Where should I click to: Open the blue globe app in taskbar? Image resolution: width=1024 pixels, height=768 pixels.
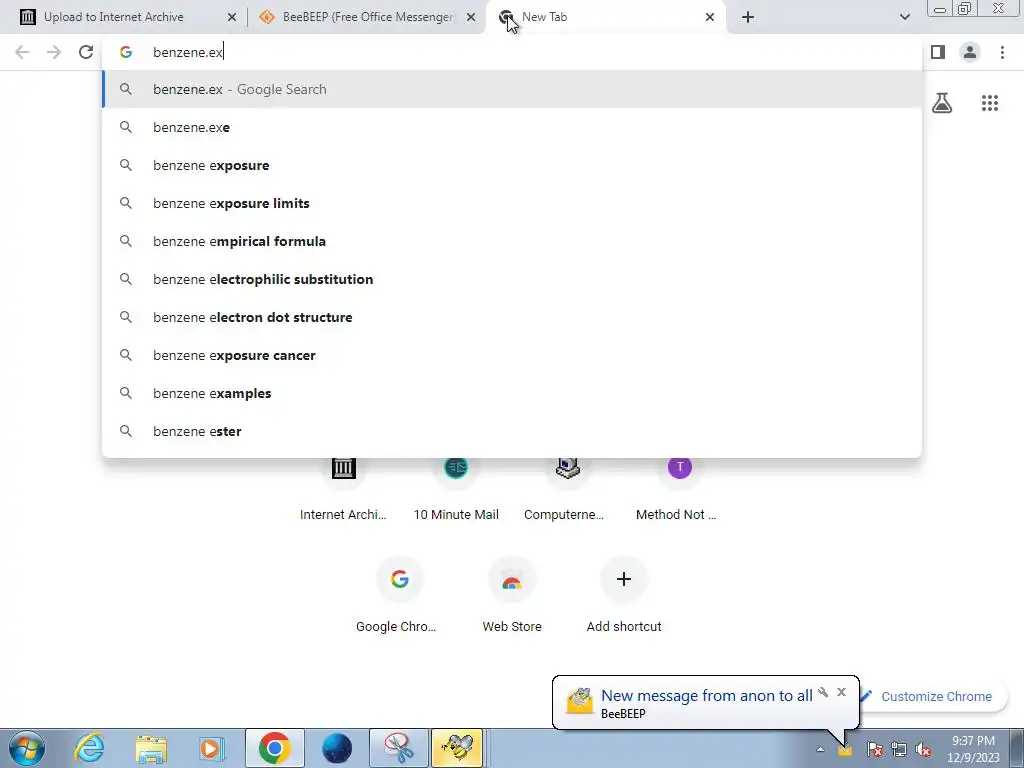pos(337,748)
